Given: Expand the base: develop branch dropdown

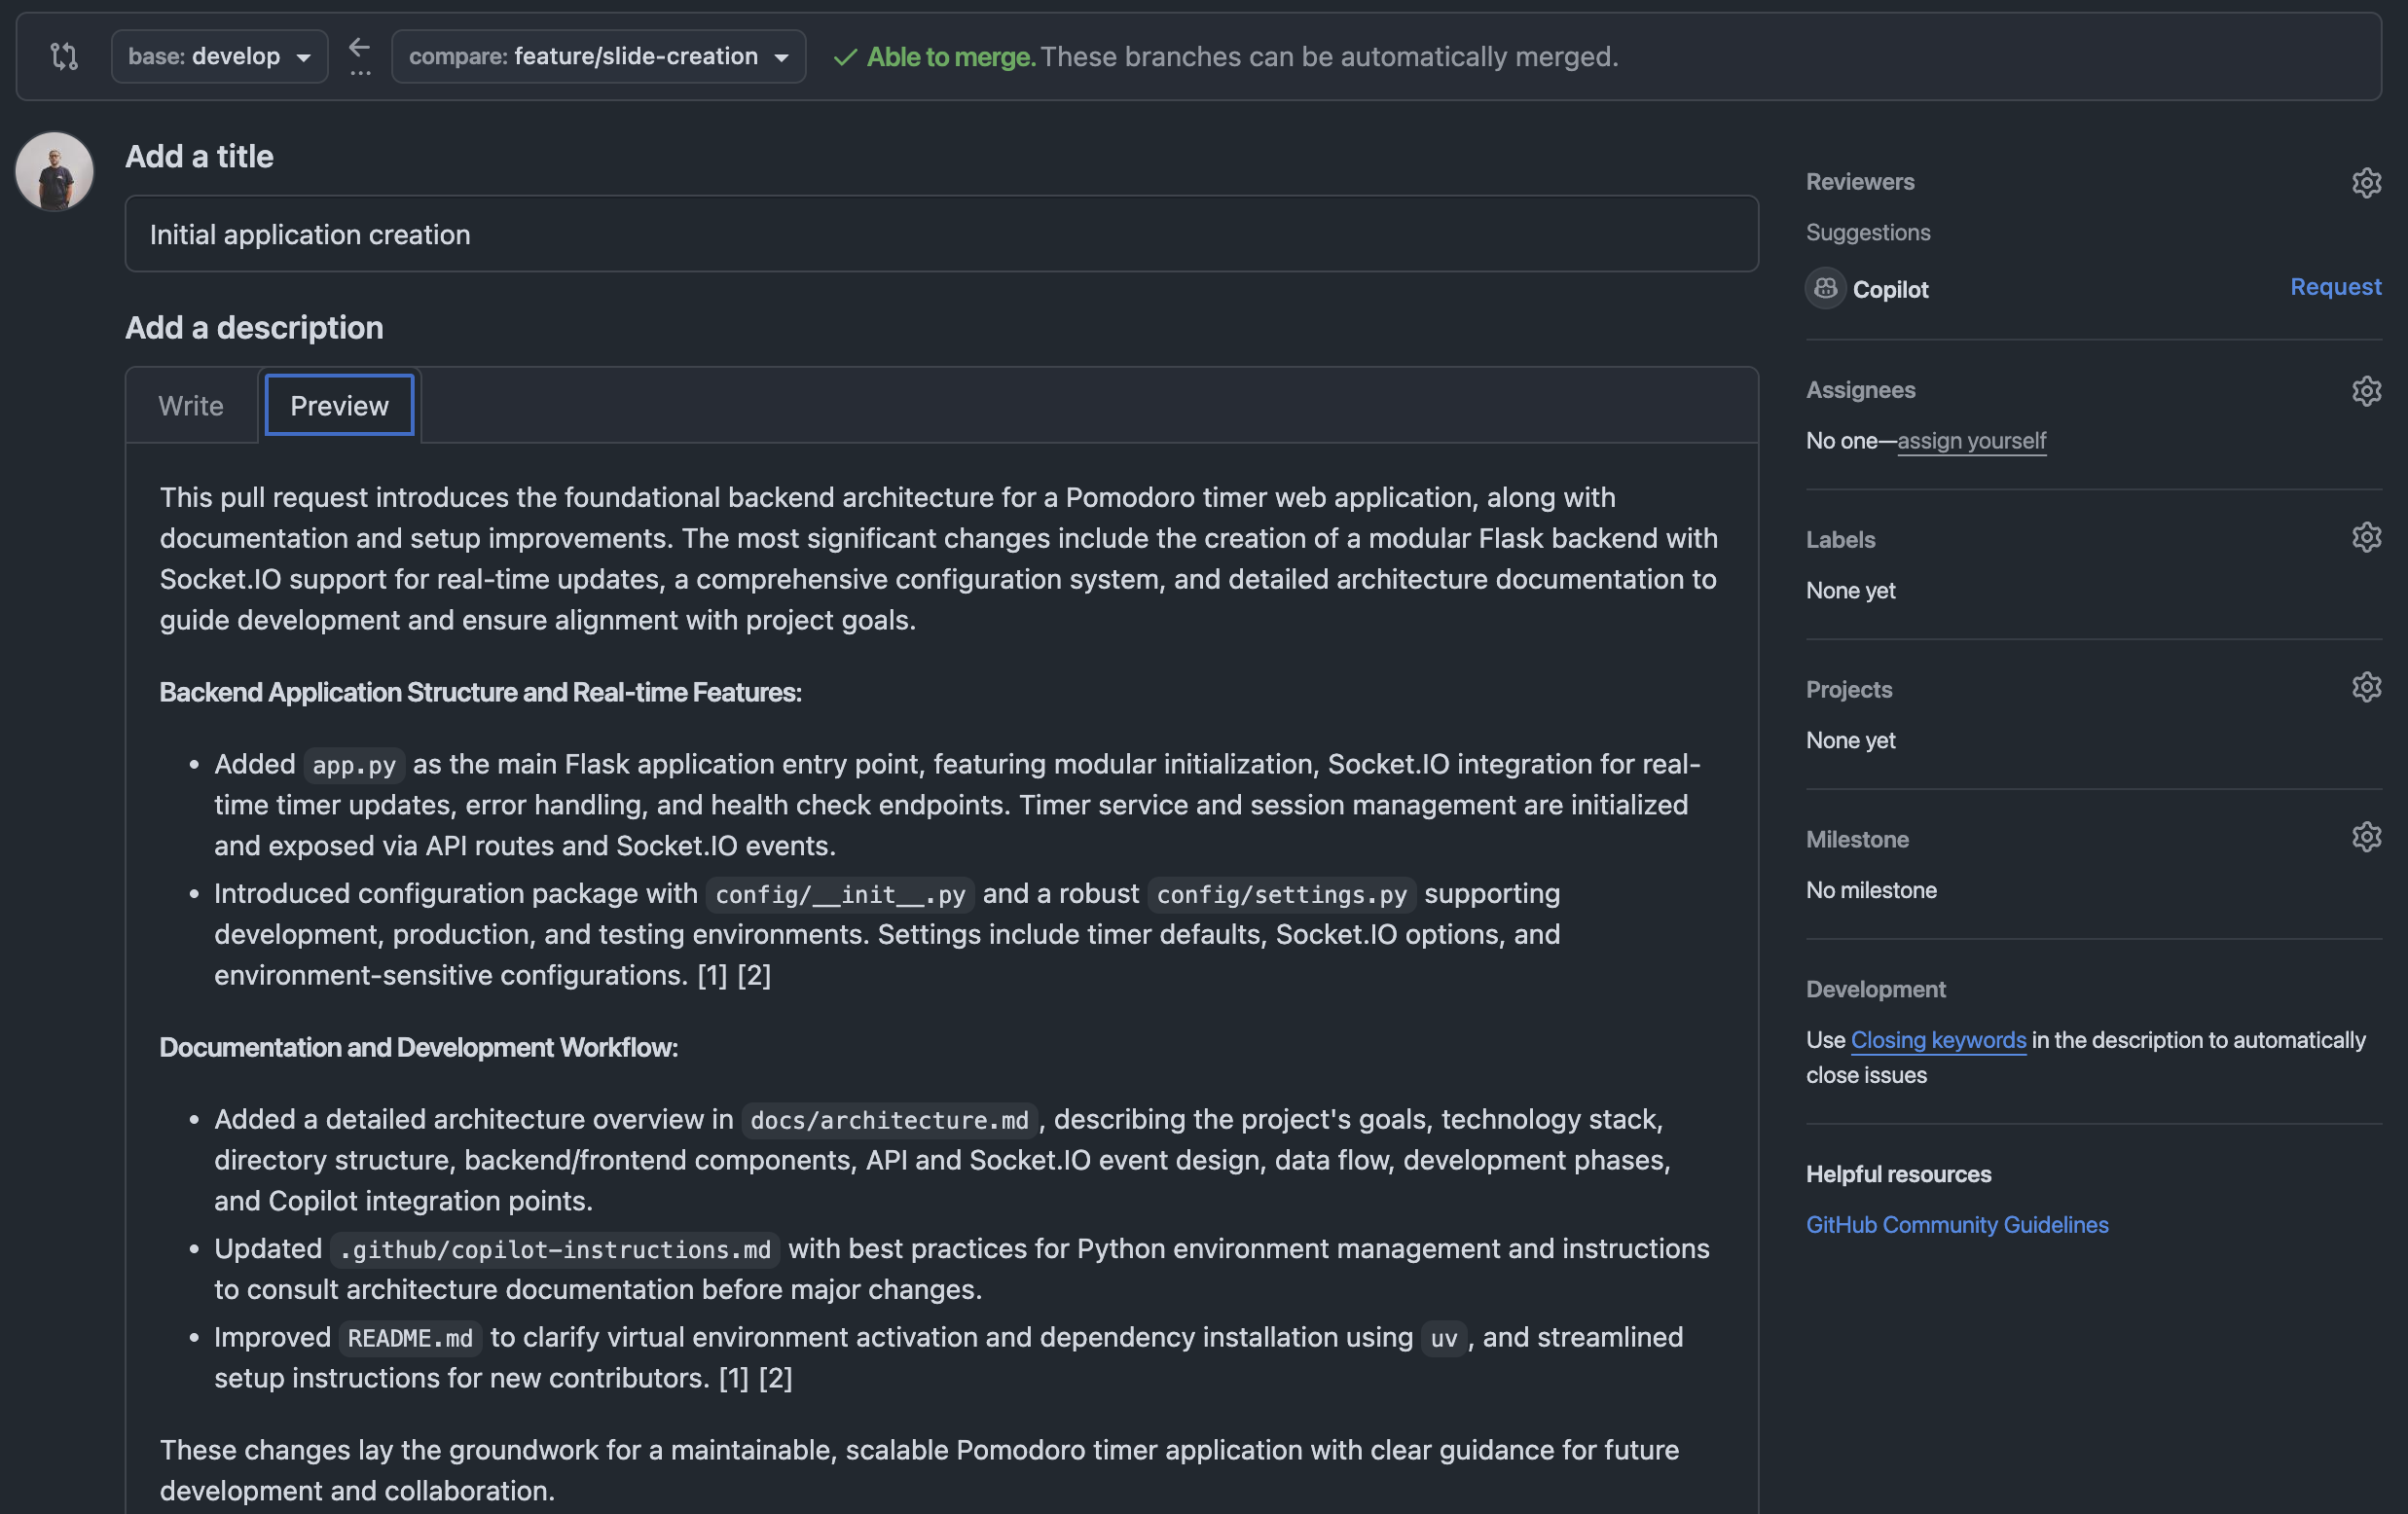Looking at the screenshot, I should 219,57.
